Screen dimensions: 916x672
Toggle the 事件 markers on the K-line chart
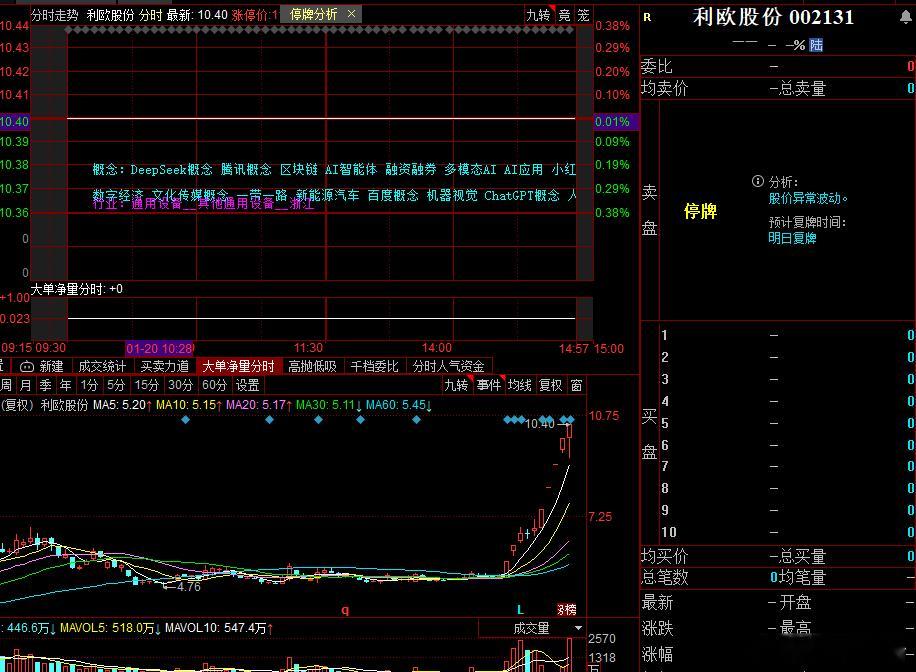coord(489,385)
